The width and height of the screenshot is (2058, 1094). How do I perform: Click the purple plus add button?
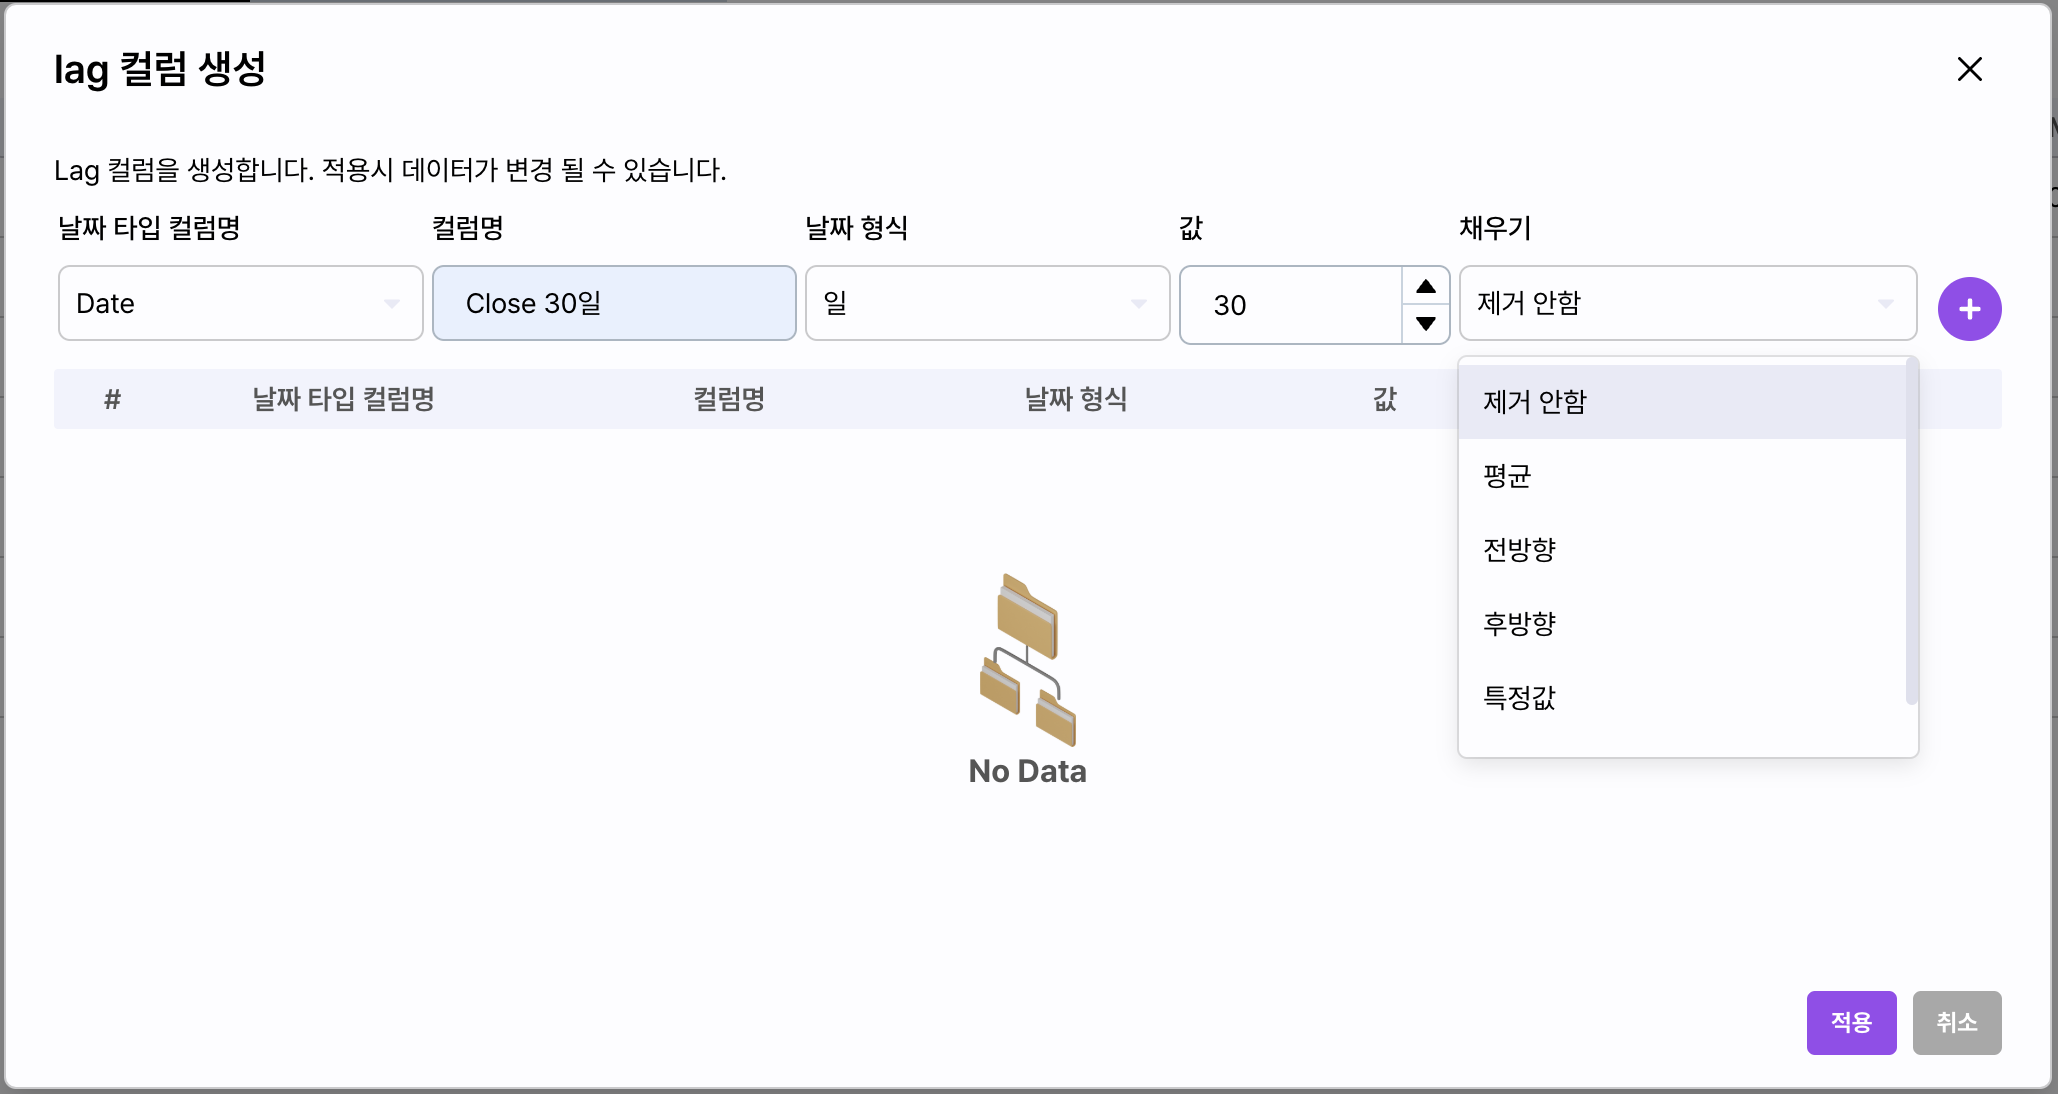point(1969,309)
